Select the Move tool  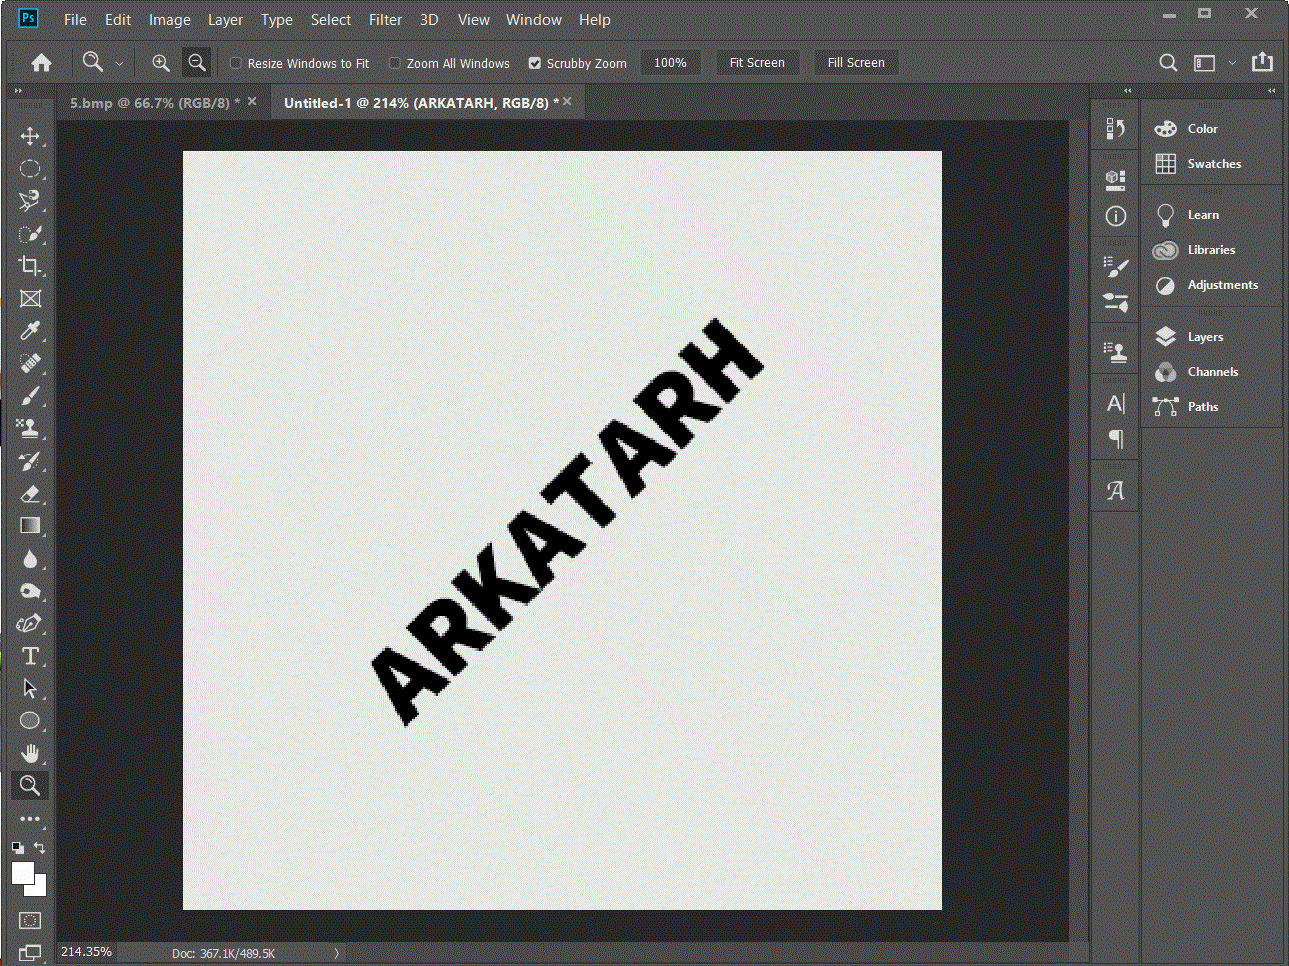[30, 136]
